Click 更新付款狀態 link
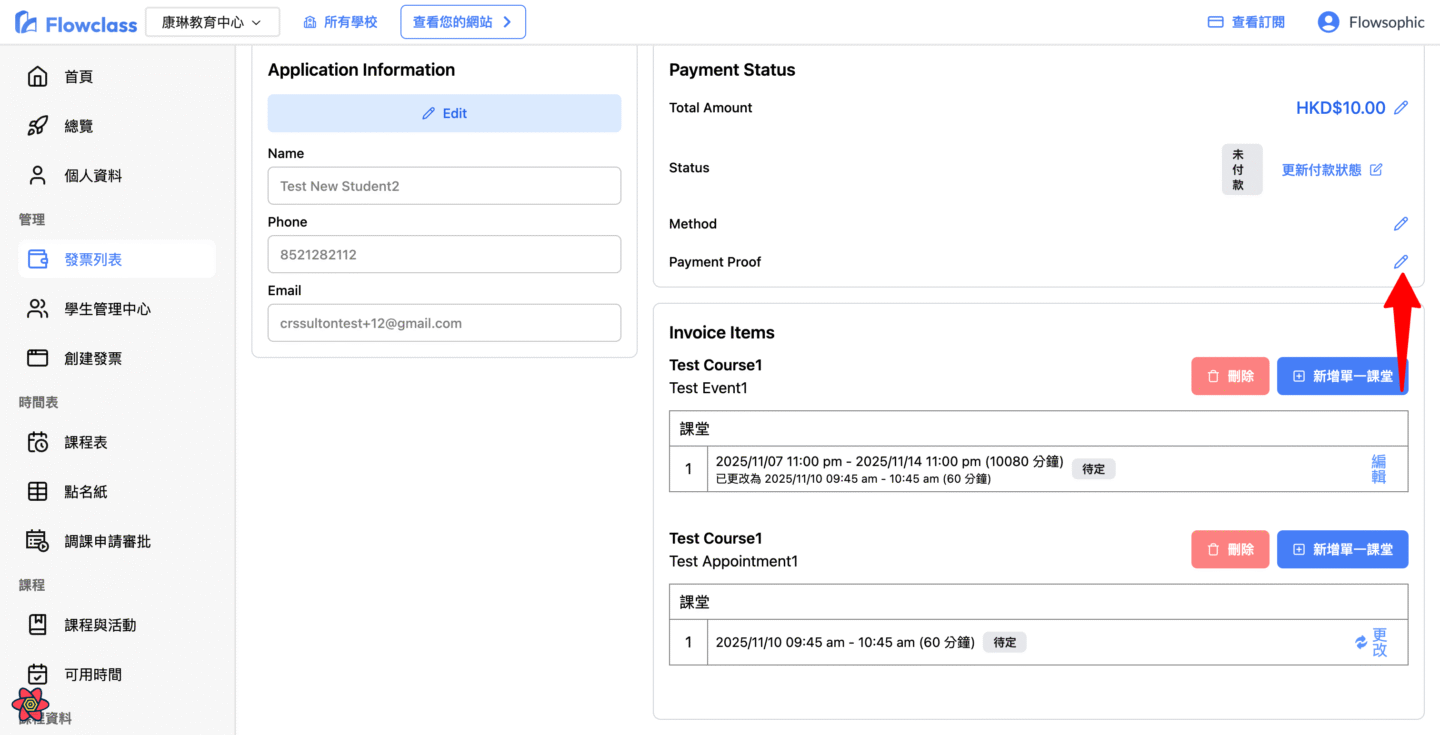This screenshot has width=1440, height=735. 1331,170
